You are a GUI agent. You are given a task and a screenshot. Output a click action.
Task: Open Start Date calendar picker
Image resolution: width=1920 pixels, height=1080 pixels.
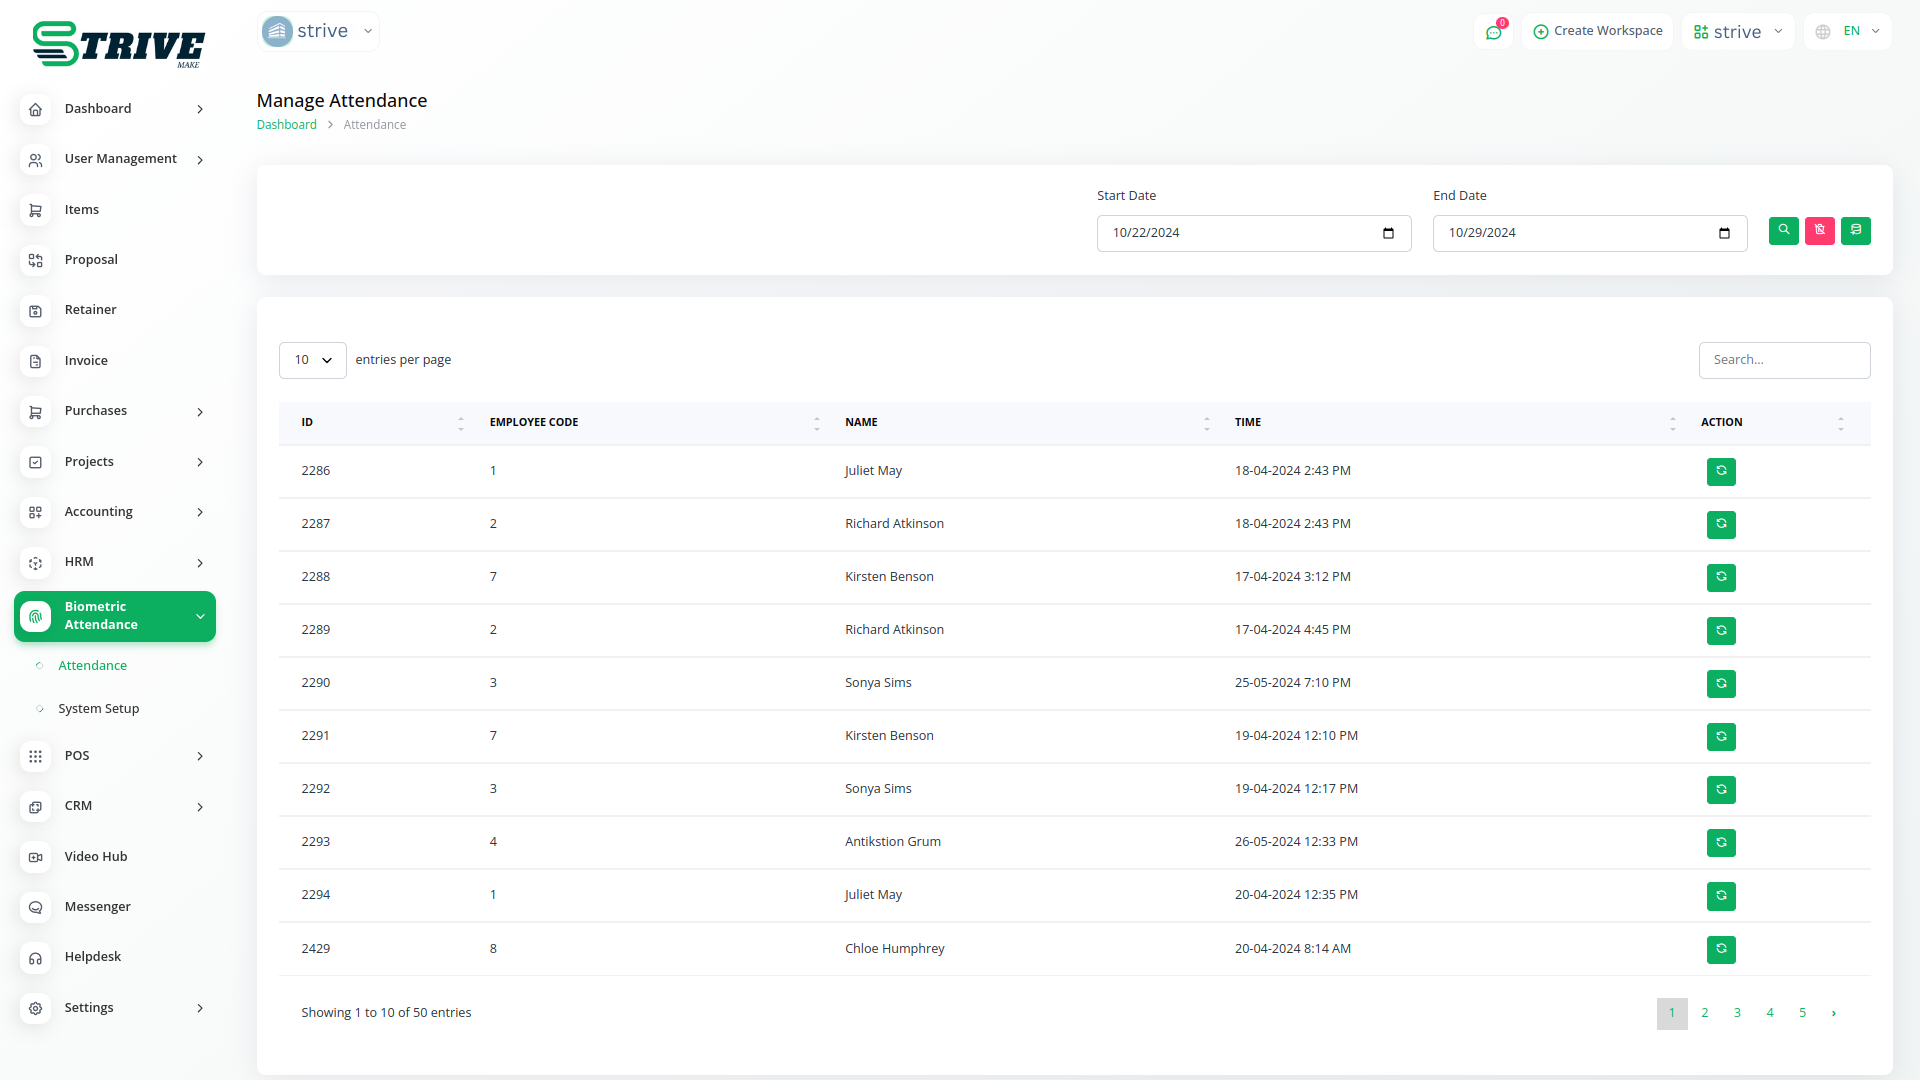(1388, 233)
